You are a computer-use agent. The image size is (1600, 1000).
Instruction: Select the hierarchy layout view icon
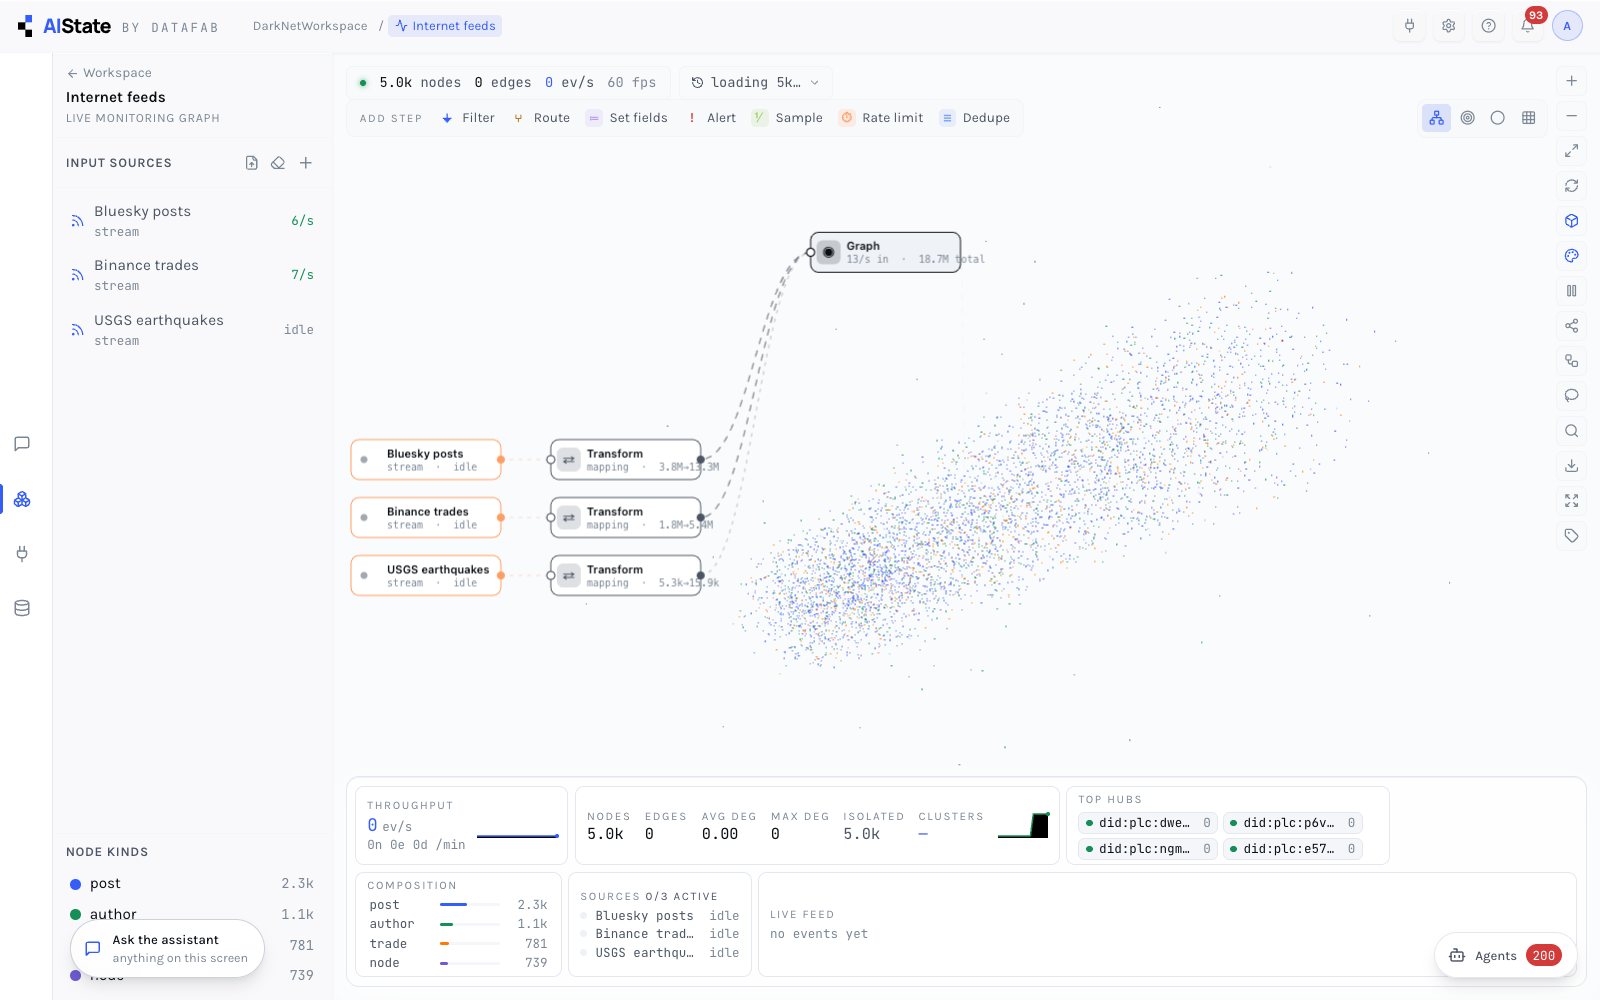point(1436,118)
